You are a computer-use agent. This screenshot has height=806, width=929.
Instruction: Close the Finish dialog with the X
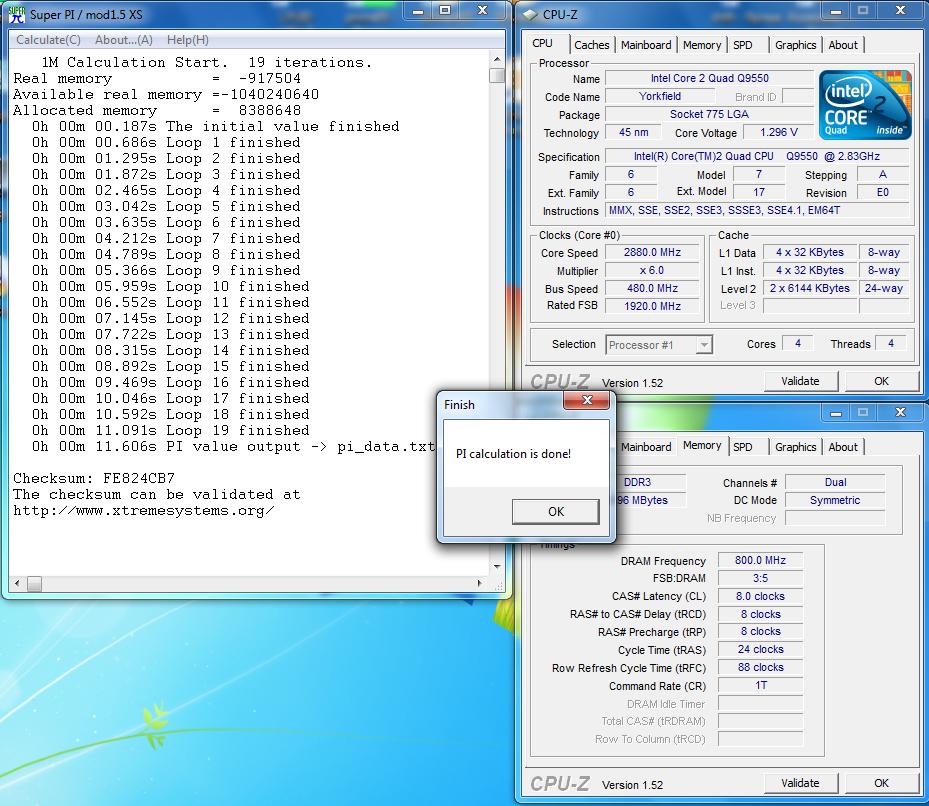[587, 401]
